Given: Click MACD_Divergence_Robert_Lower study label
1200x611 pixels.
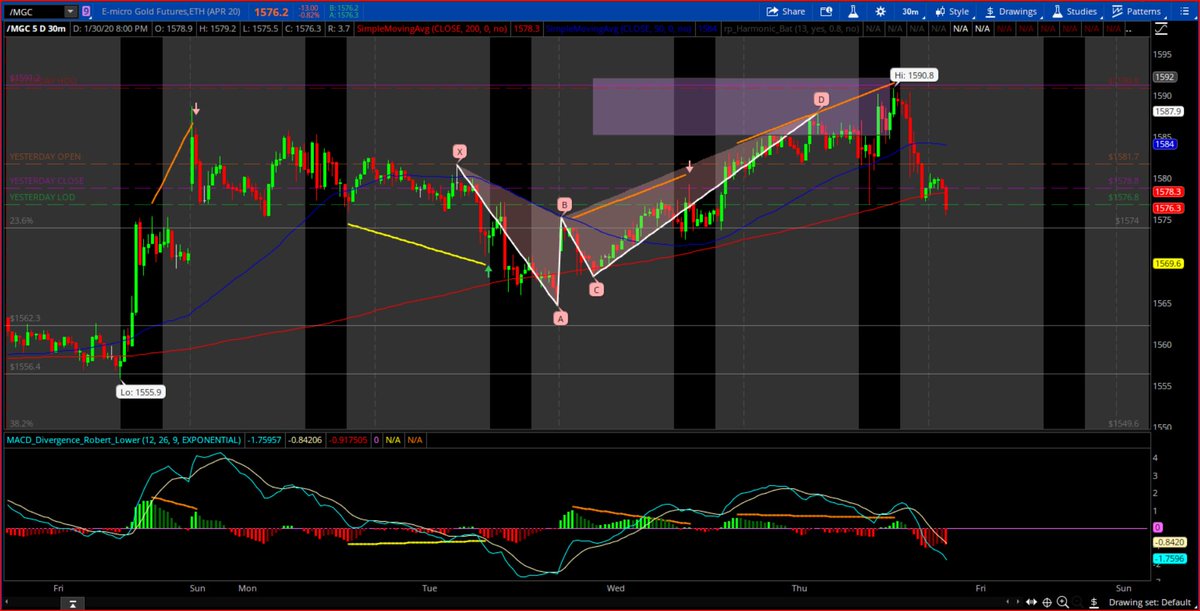Looking at the screenshot, I should 124,440.
